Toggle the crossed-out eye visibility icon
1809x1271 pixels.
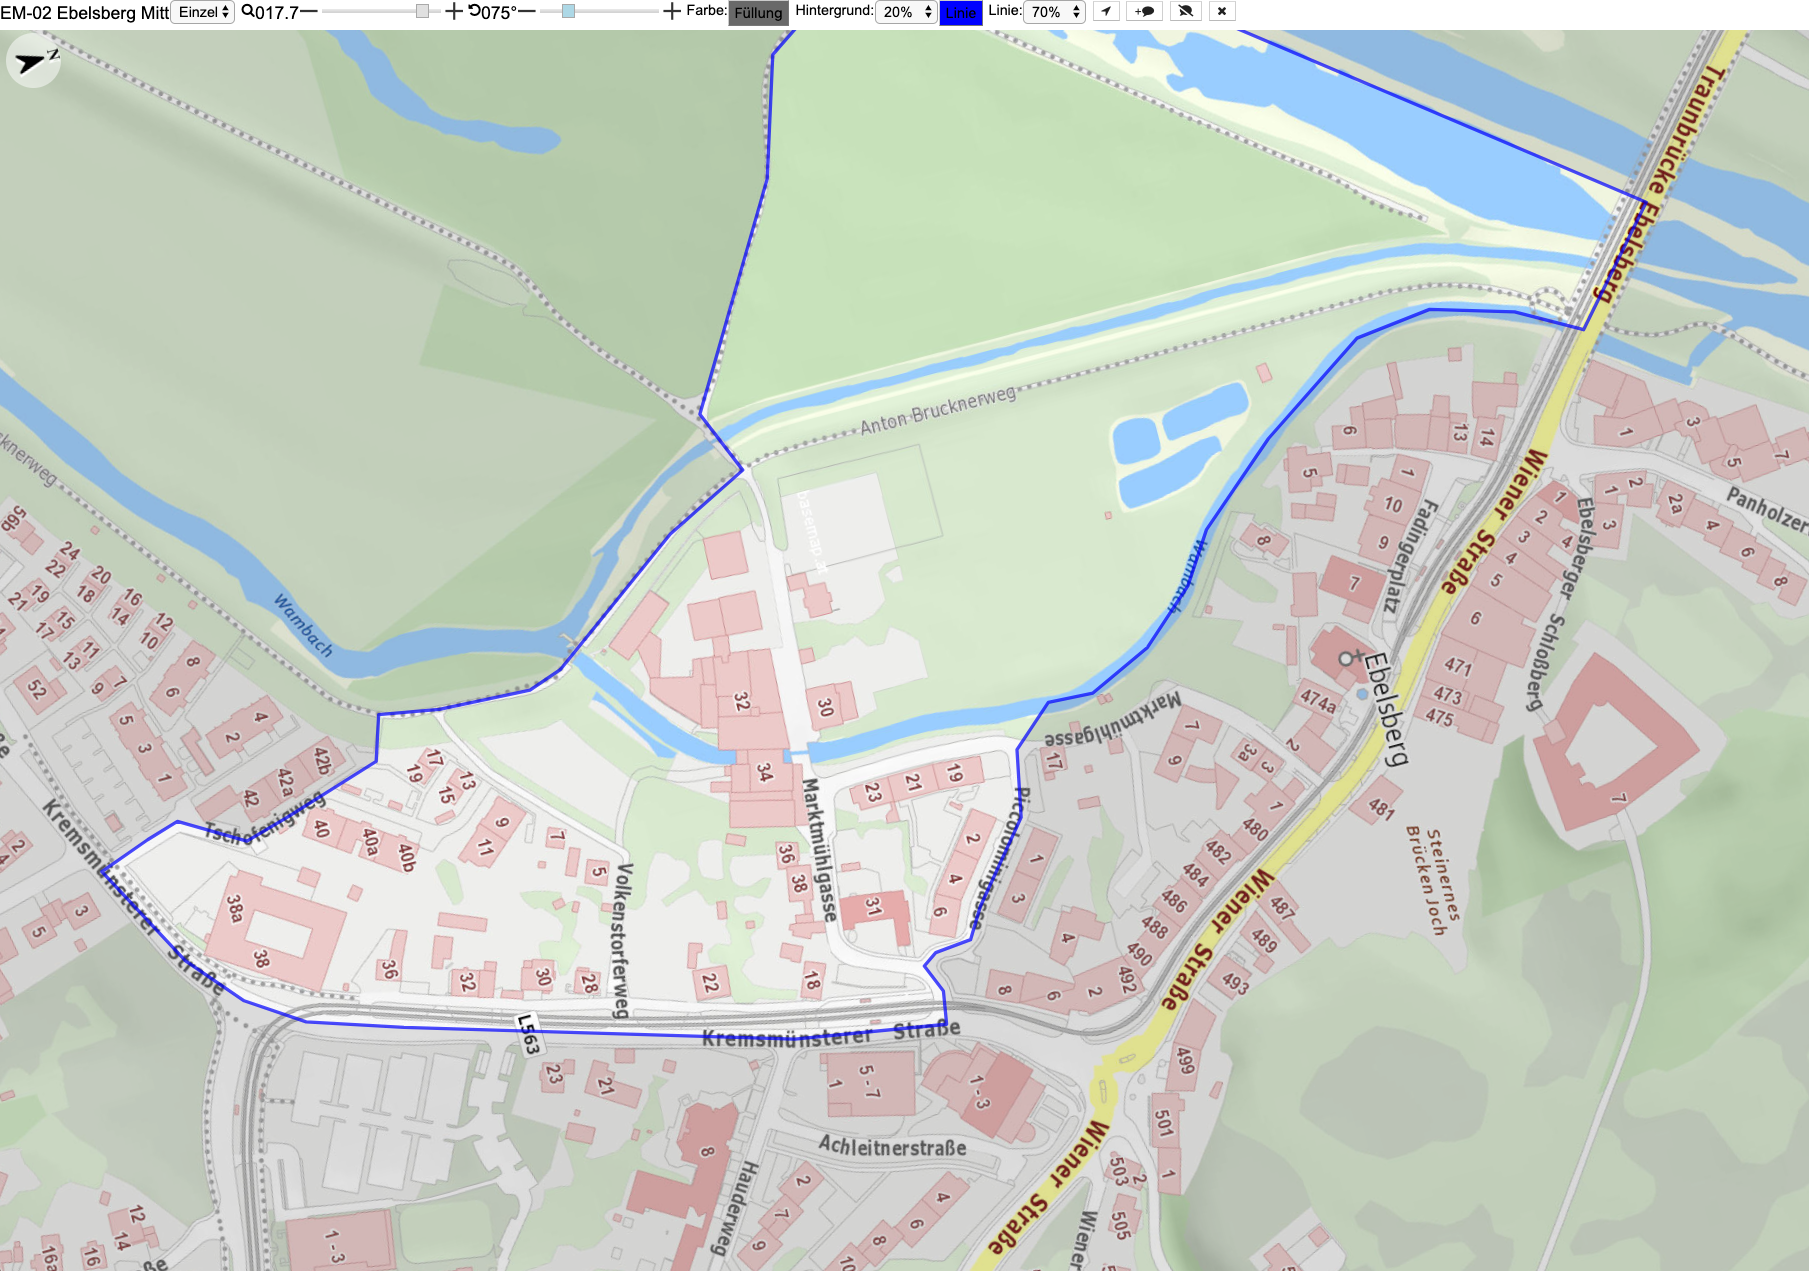tap(1185, 11)
